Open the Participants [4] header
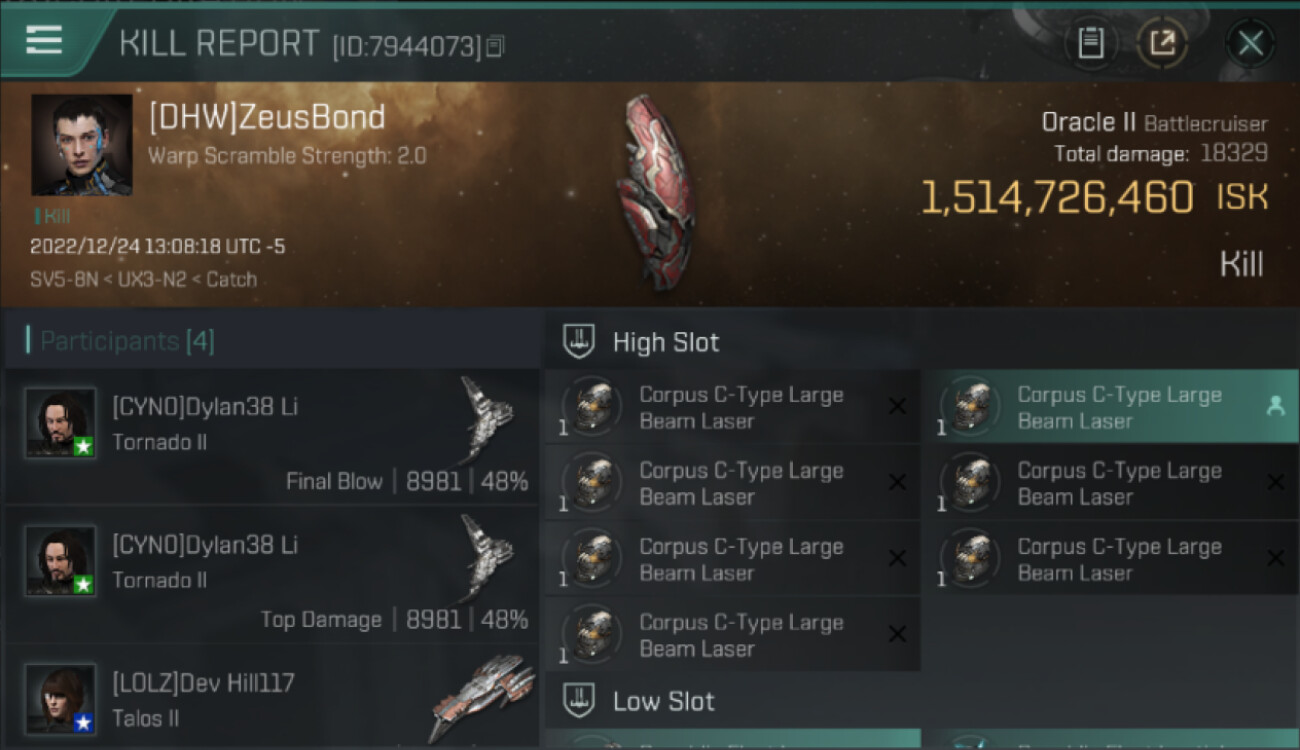Viewport: 1300px width, 750px height. click(x=126, y=341)
